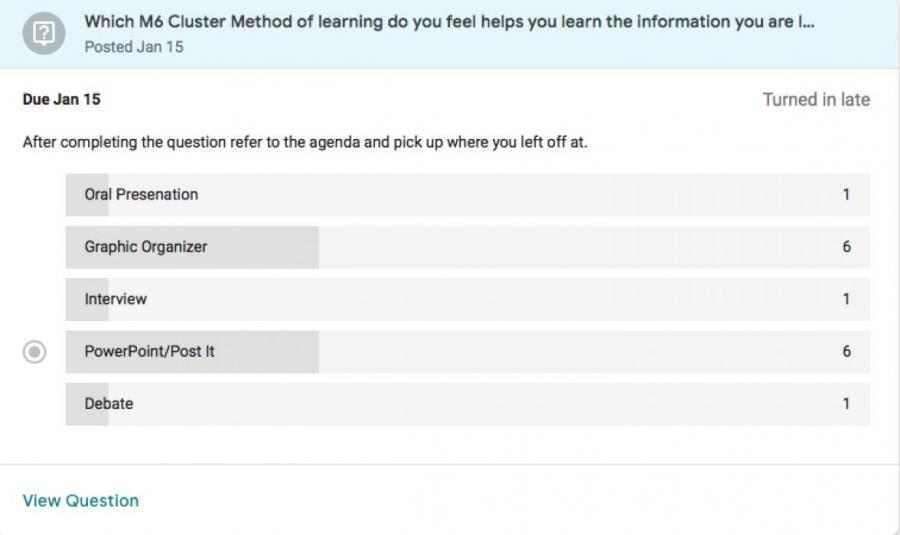
Task: Click the vote count for PowerPoint/Post It
Action: tap(846, 352)
